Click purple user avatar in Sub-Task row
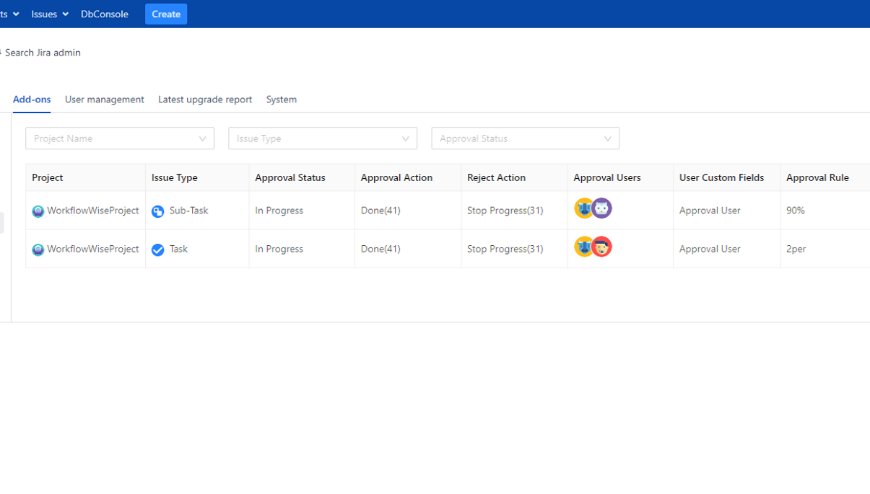The image size is (870, 494). pos(602,208)
